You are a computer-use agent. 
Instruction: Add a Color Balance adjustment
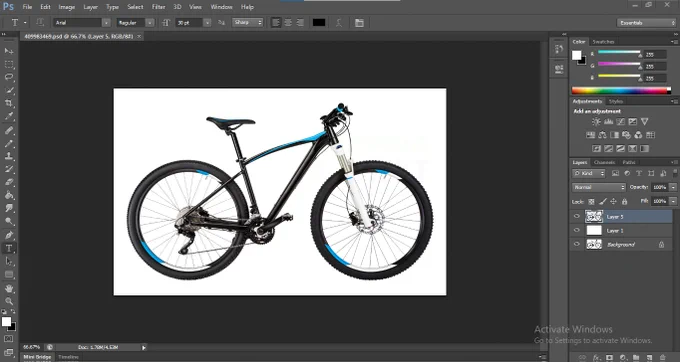(x=602, y=135)
